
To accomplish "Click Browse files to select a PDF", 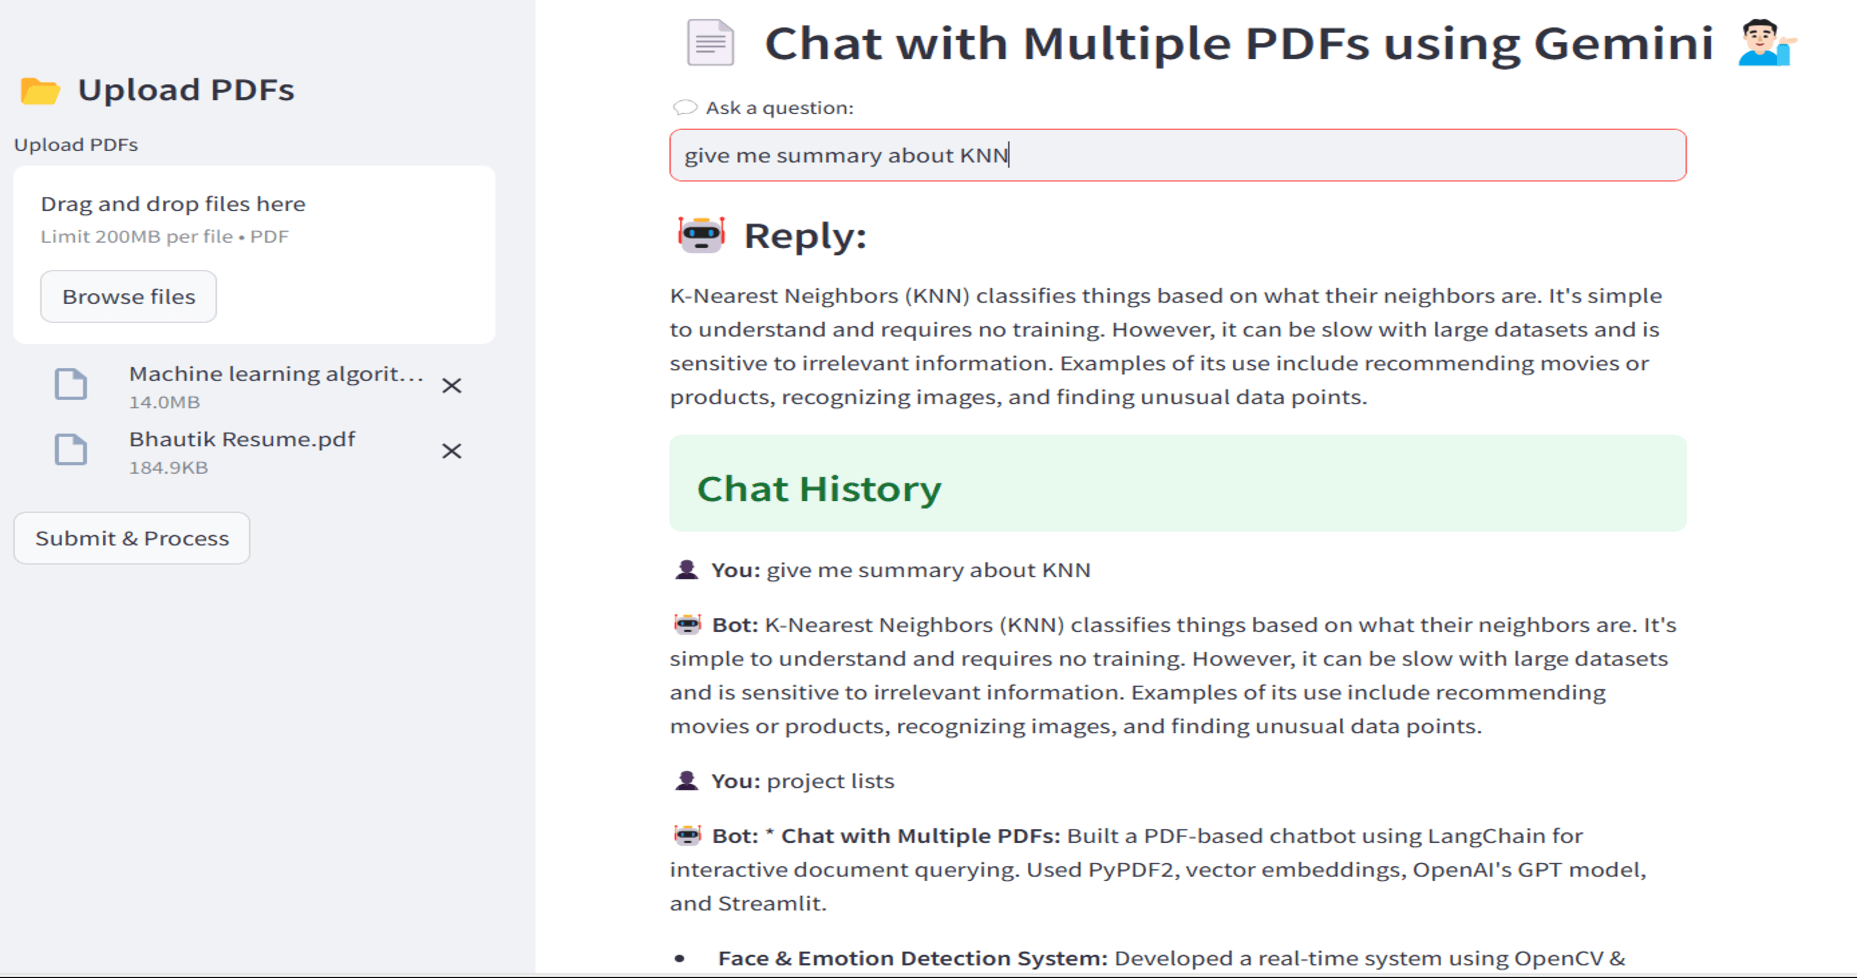I will (127, 296).
